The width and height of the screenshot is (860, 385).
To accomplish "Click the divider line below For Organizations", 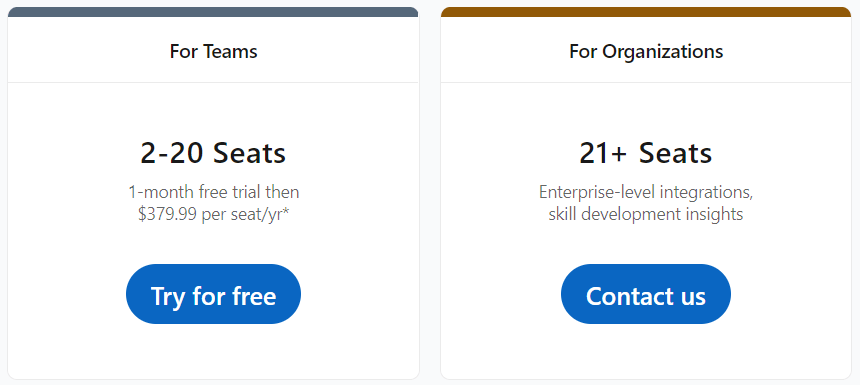I will 646,82.
